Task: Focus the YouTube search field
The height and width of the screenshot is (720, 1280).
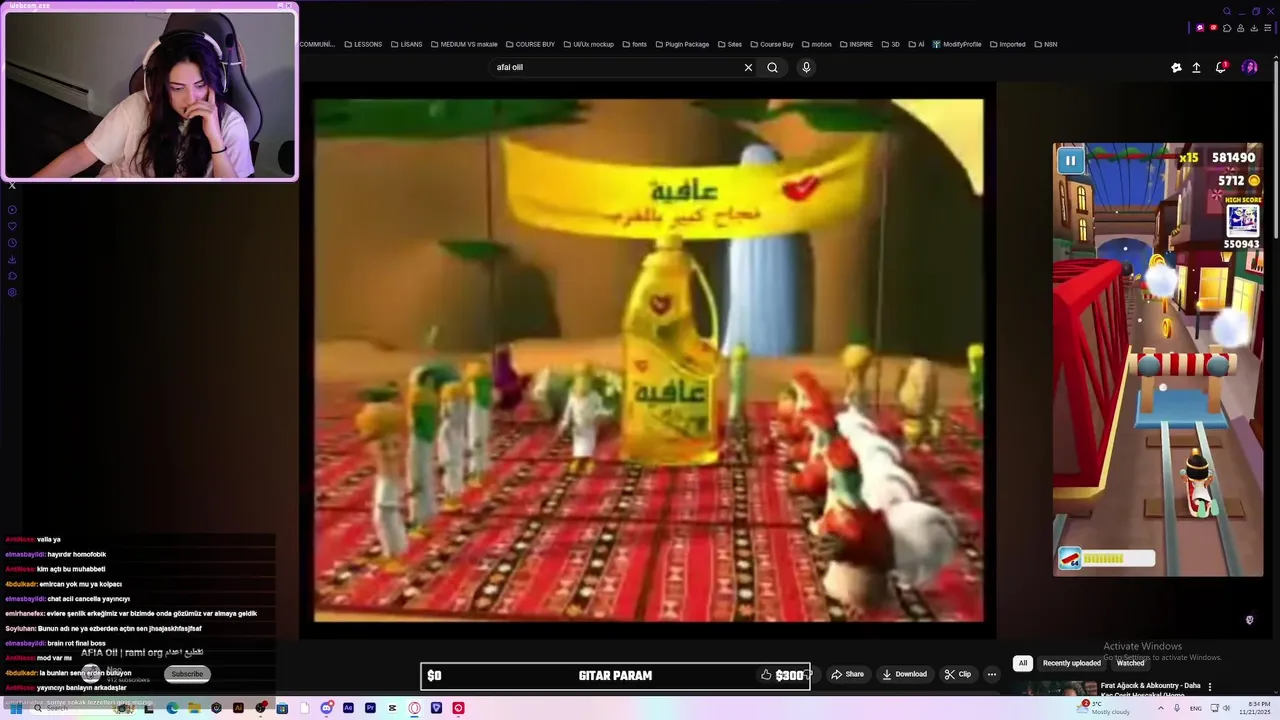Action: tap(615, 67)
